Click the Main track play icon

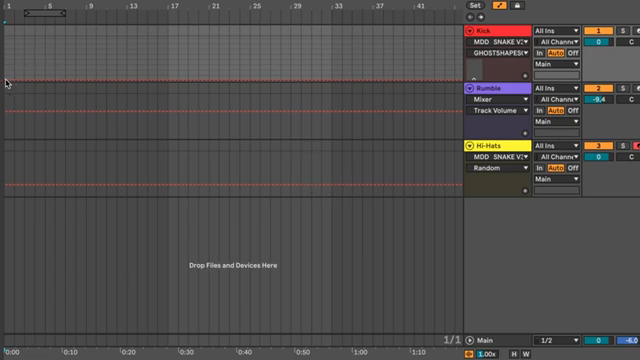coord(470,340)
